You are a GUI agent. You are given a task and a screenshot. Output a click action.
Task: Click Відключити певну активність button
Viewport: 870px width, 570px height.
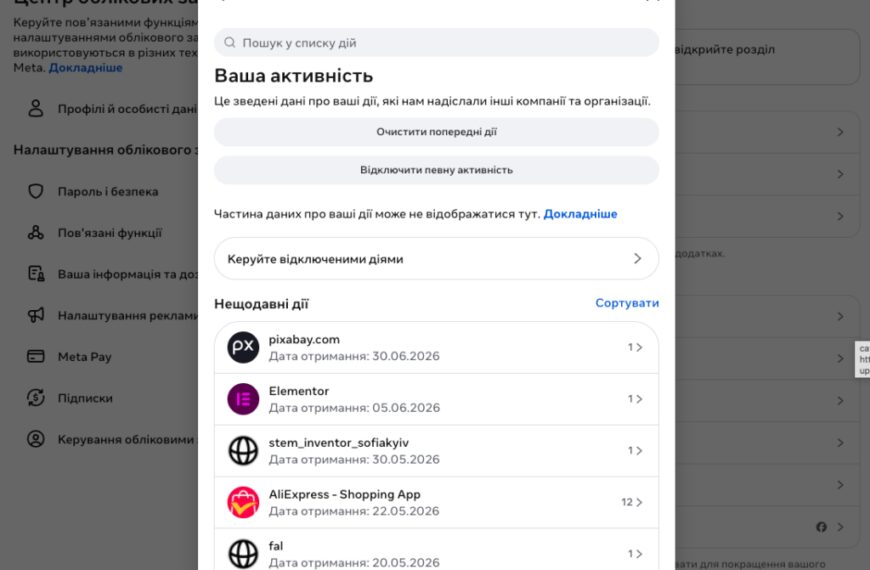coord(437,170)
